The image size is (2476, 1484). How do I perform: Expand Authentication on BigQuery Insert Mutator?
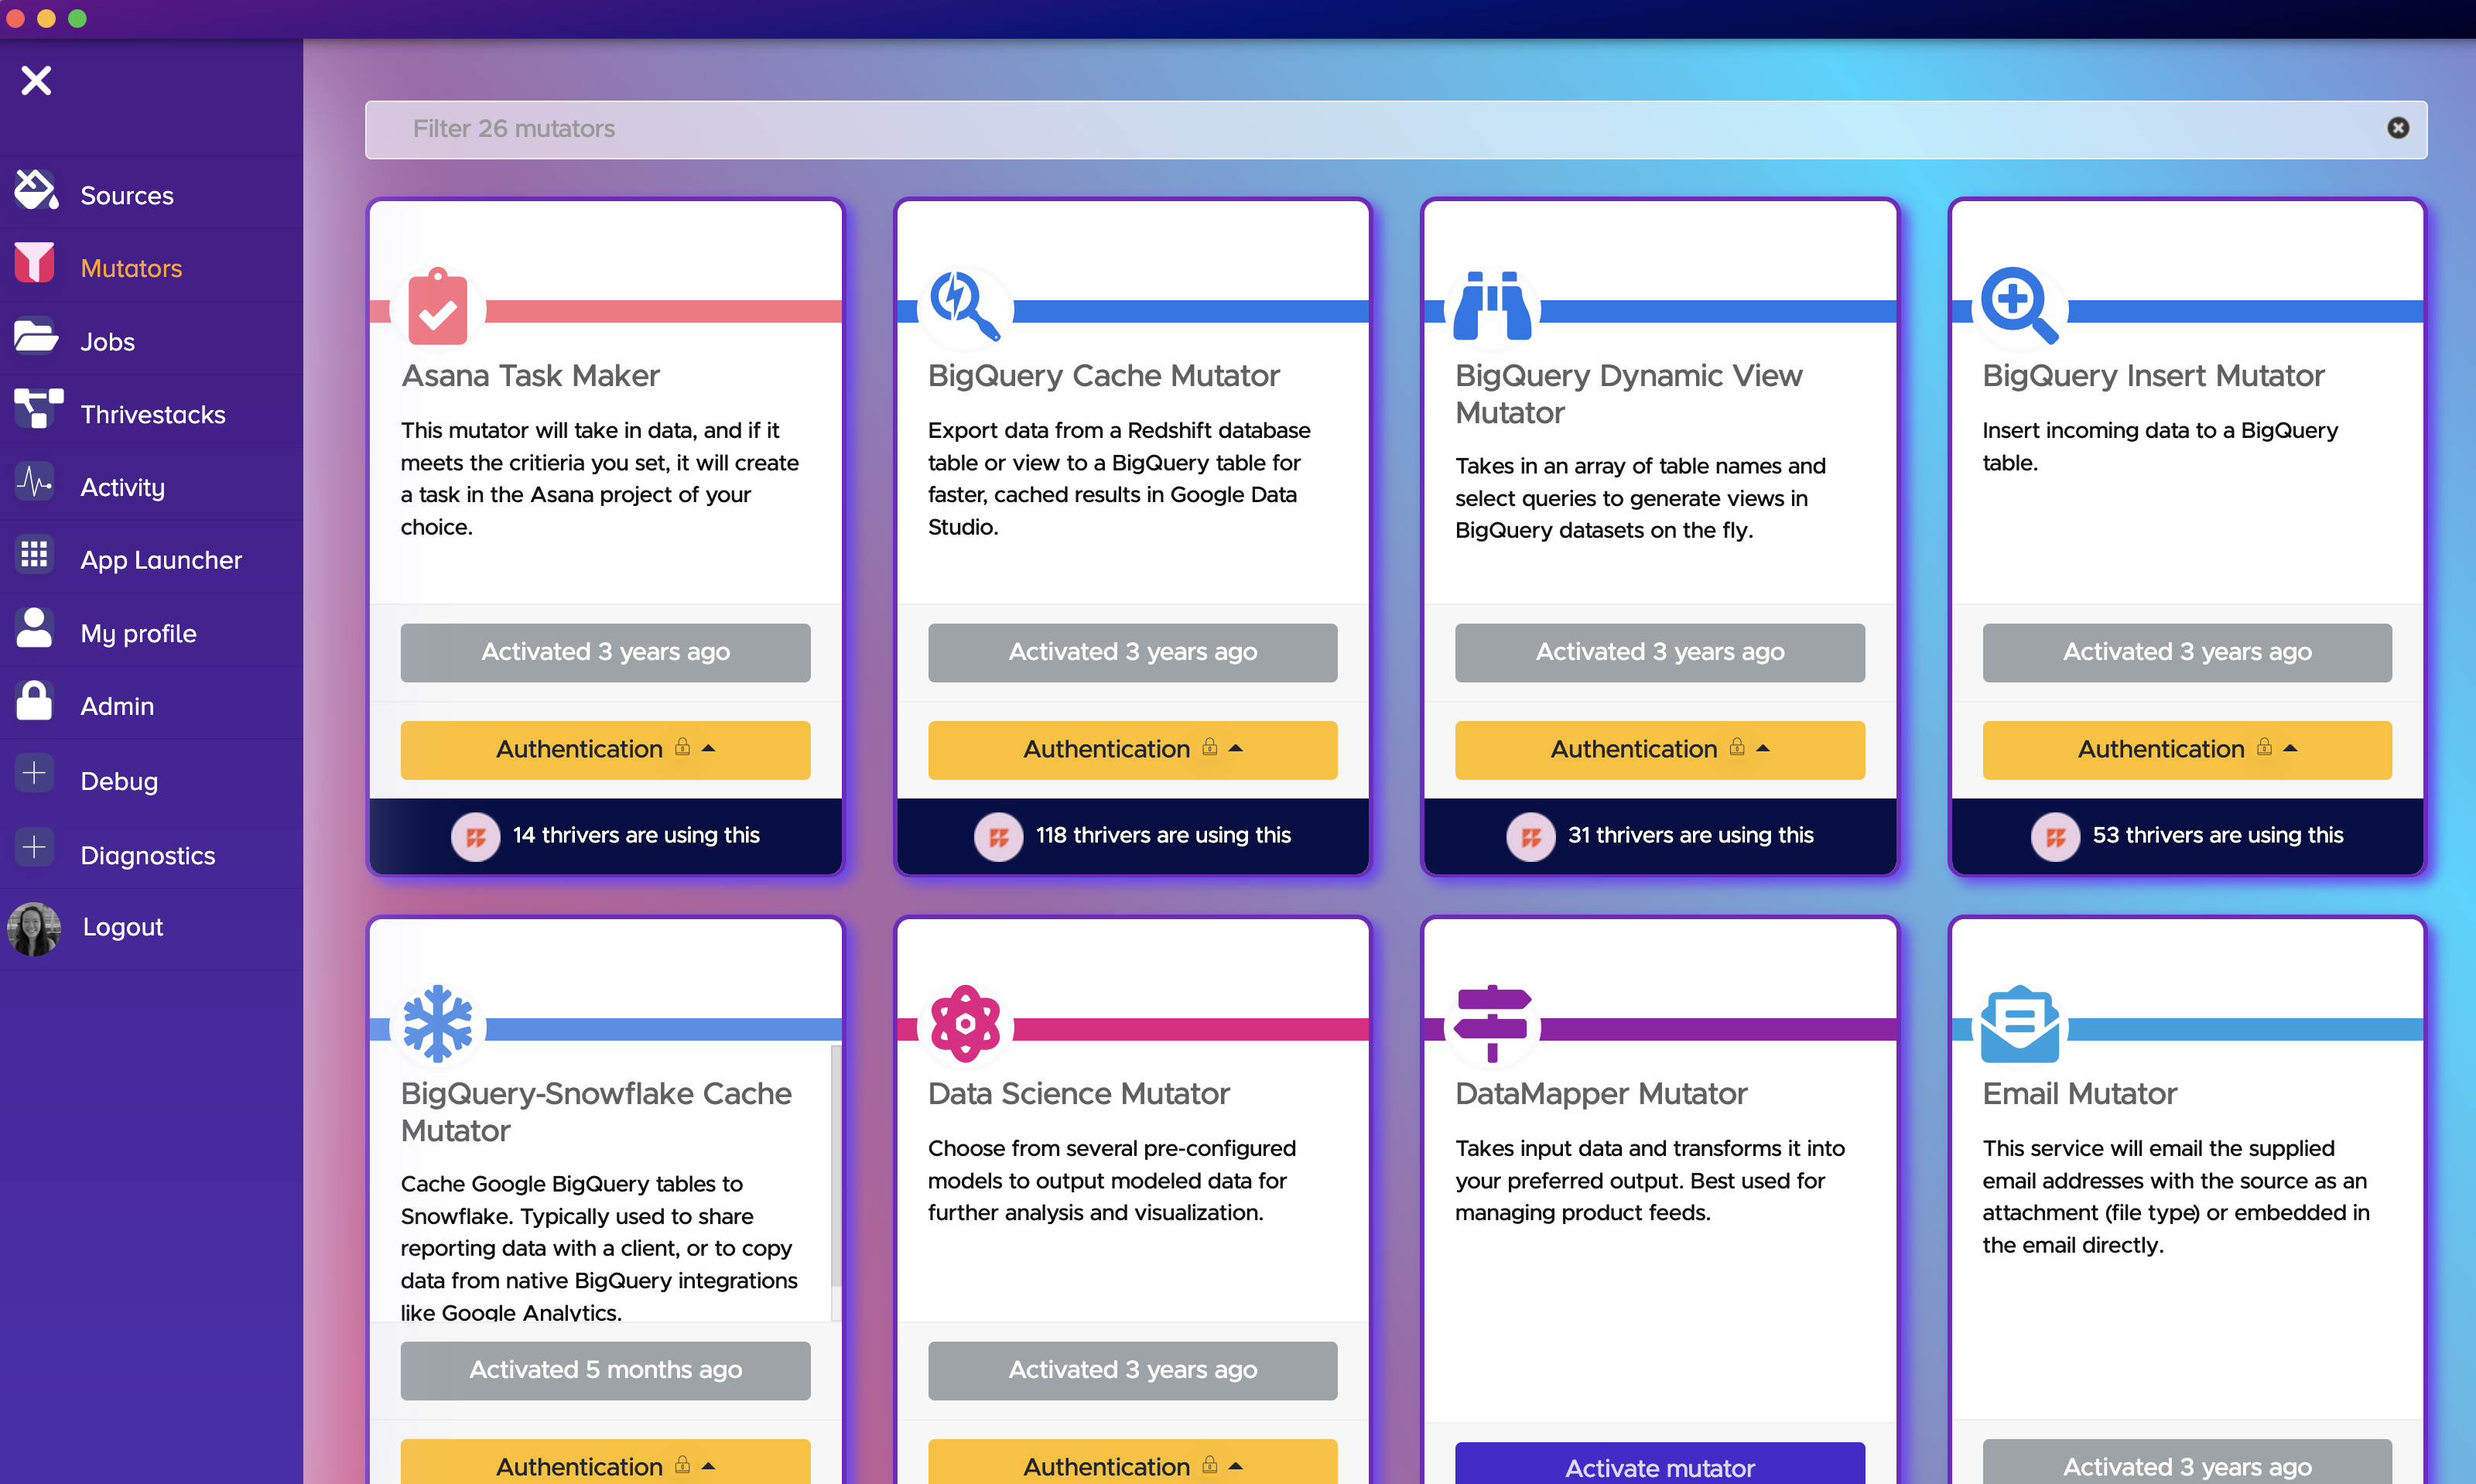pyautogui.click(x=2186, y=749)
